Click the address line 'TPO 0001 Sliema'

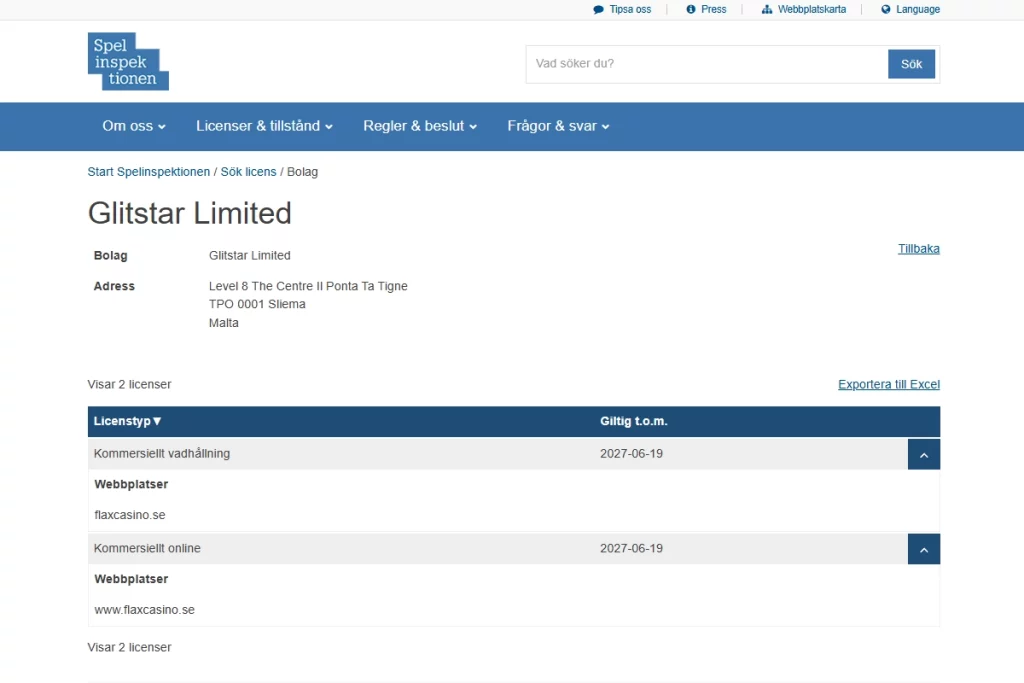click(257, 304)
